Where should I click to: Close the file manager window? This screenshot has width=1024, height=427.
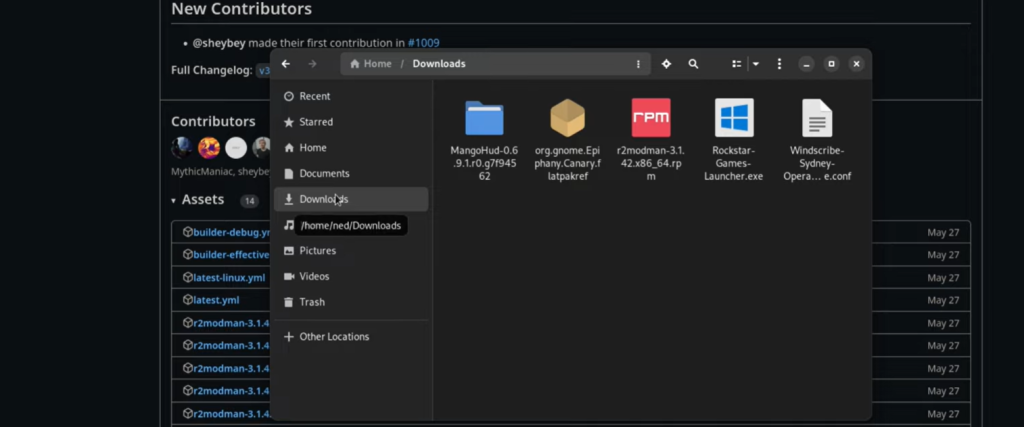pos(856,64)
